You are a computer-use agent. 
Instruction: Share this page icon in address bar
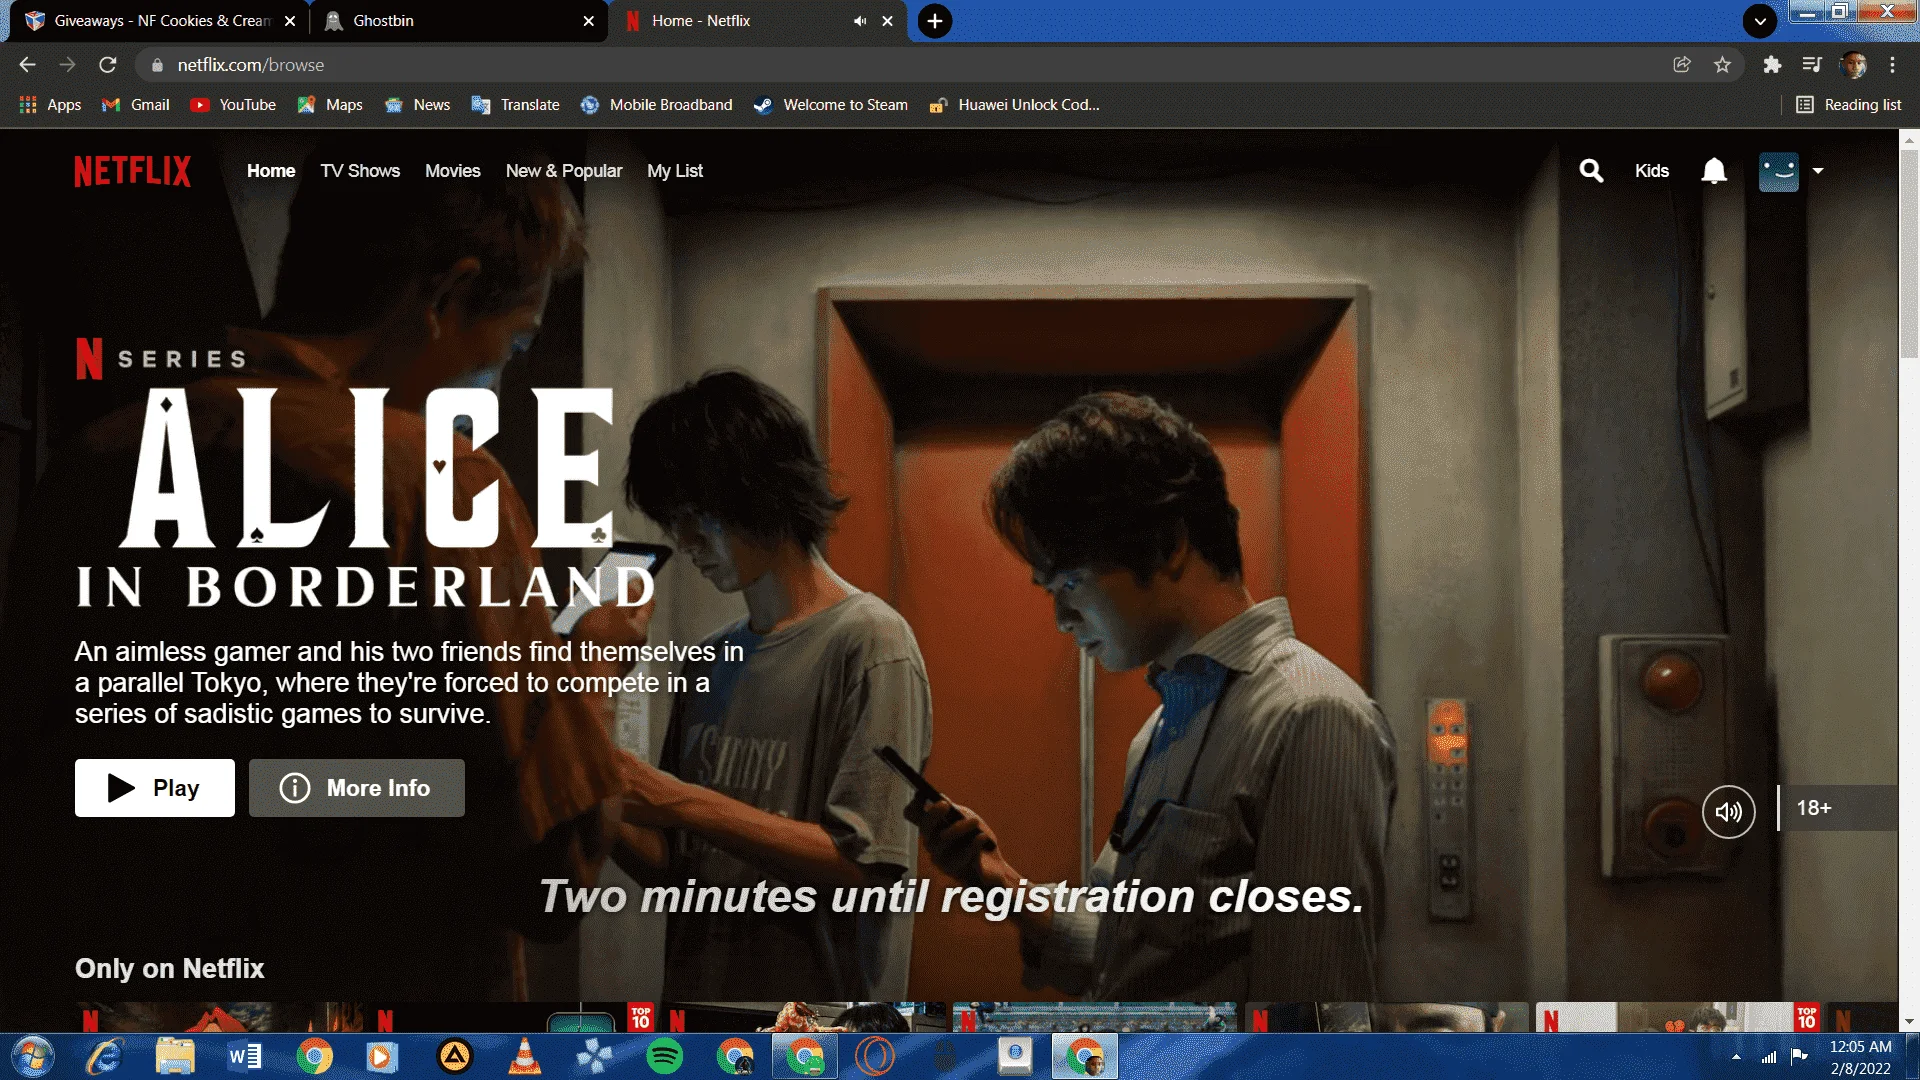coord(1682,65)
